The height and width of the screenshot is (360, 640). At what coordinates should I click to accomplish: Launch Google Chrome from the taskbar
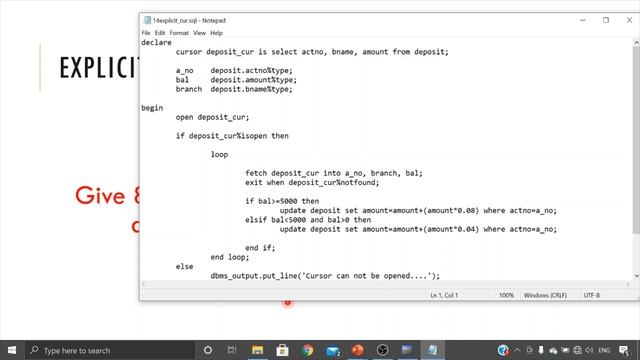coord(307,350)
